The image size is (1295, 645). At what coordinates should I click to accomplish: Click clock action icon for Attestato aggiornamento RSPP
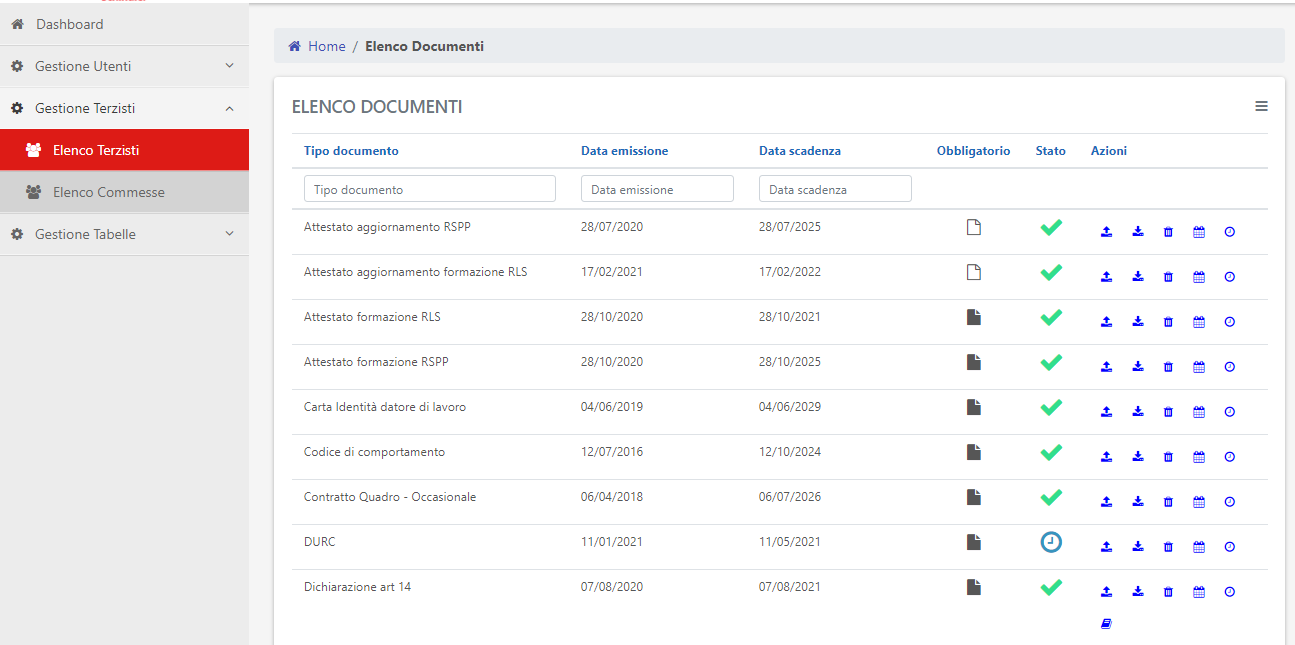1230,232
